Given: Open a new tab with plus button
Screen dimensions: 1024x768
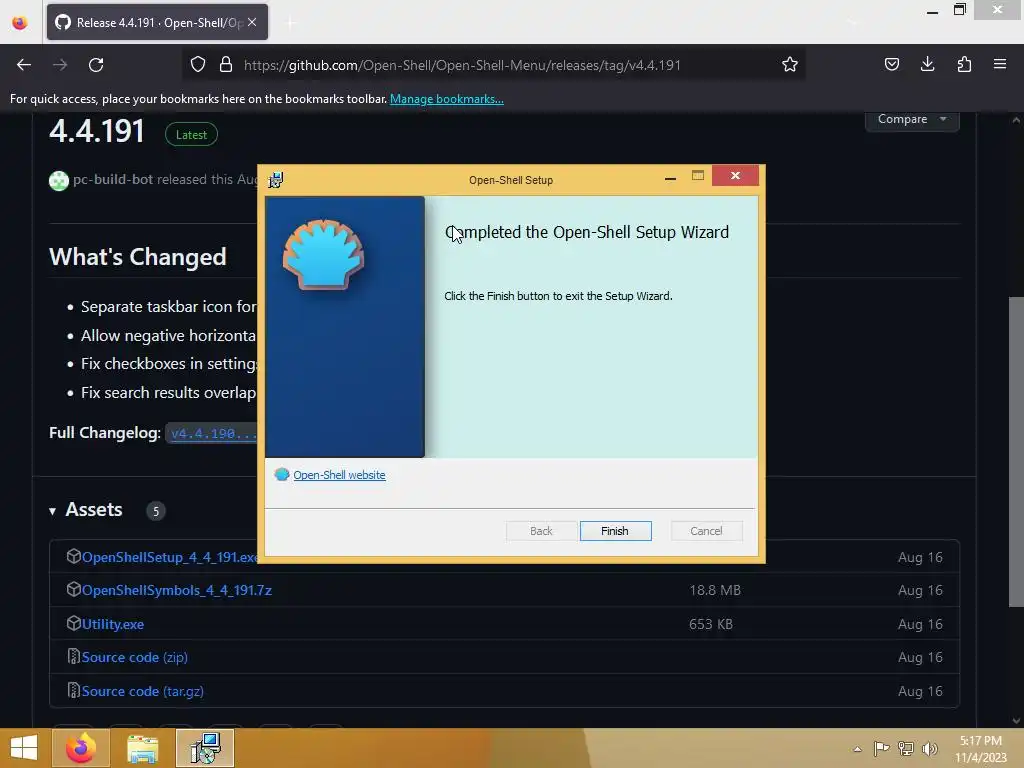Looking at the screenshot, I should [x=291, y=23].
